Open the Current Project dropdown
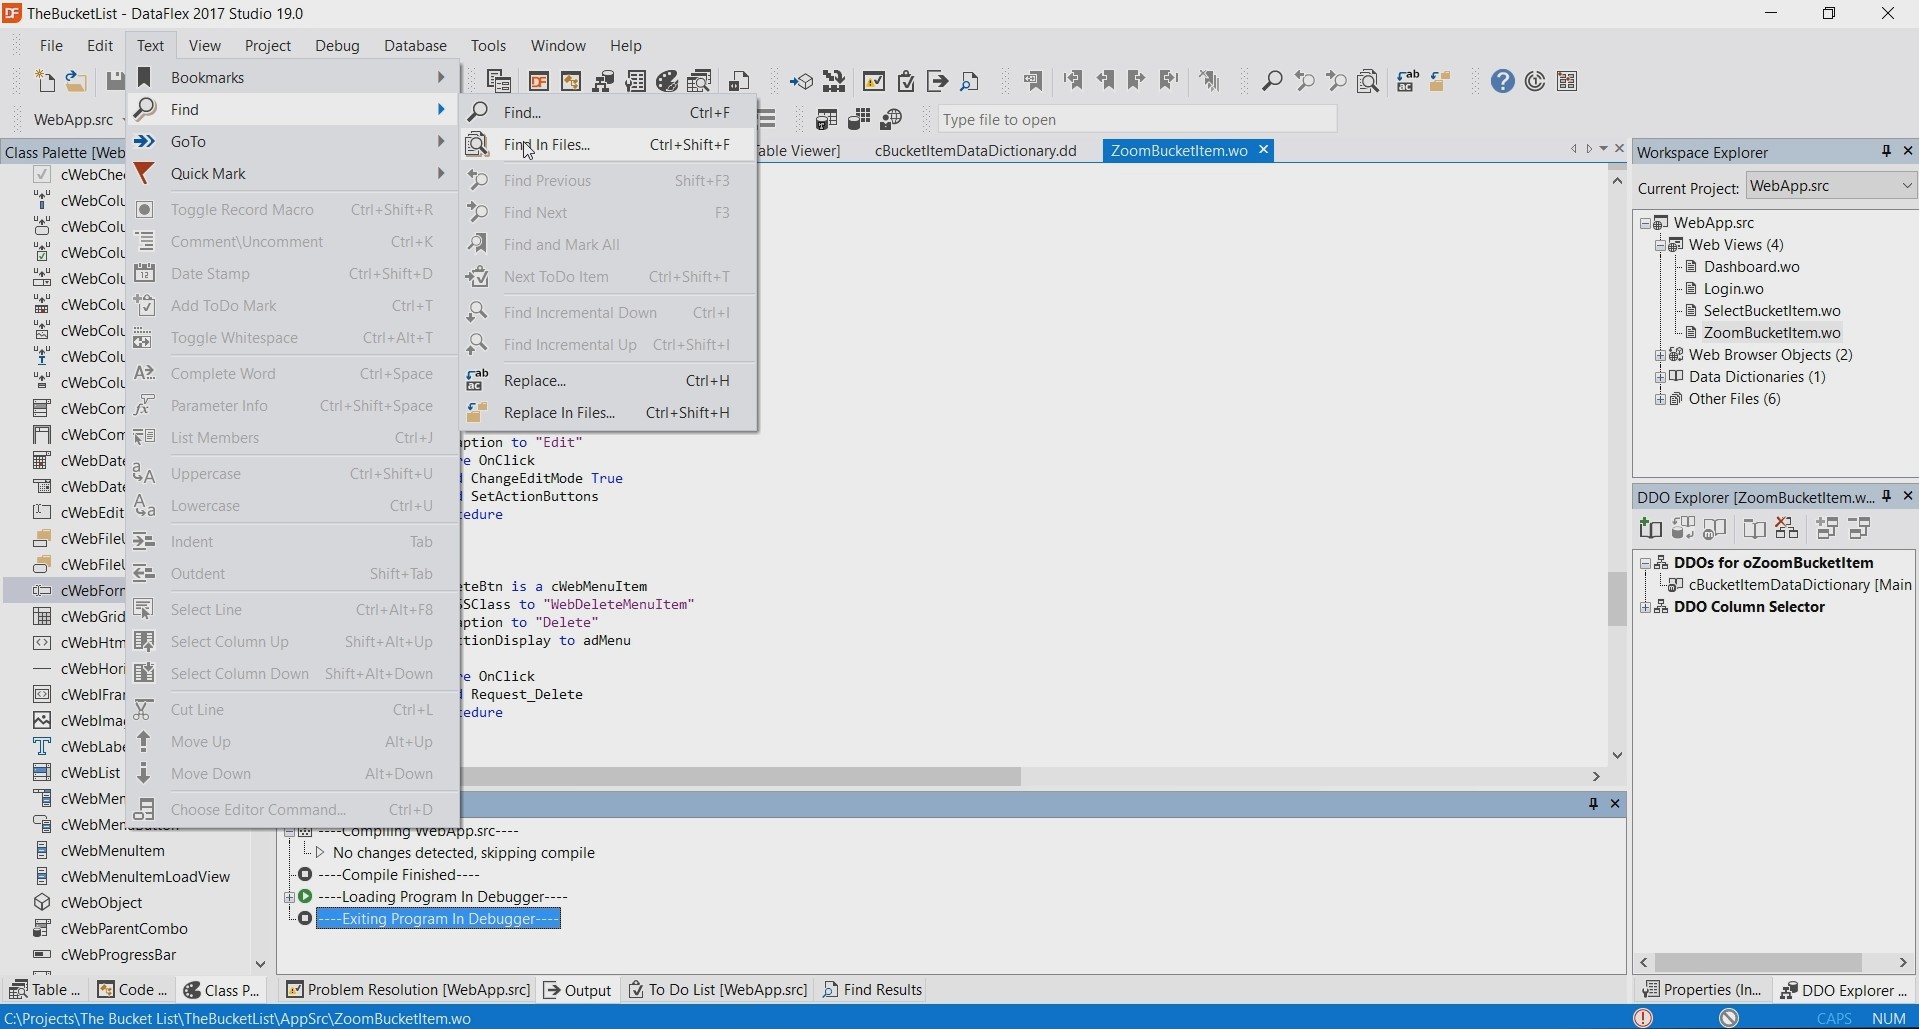The width and height of the screenshot is (1919, 1029). [1906, 186]
